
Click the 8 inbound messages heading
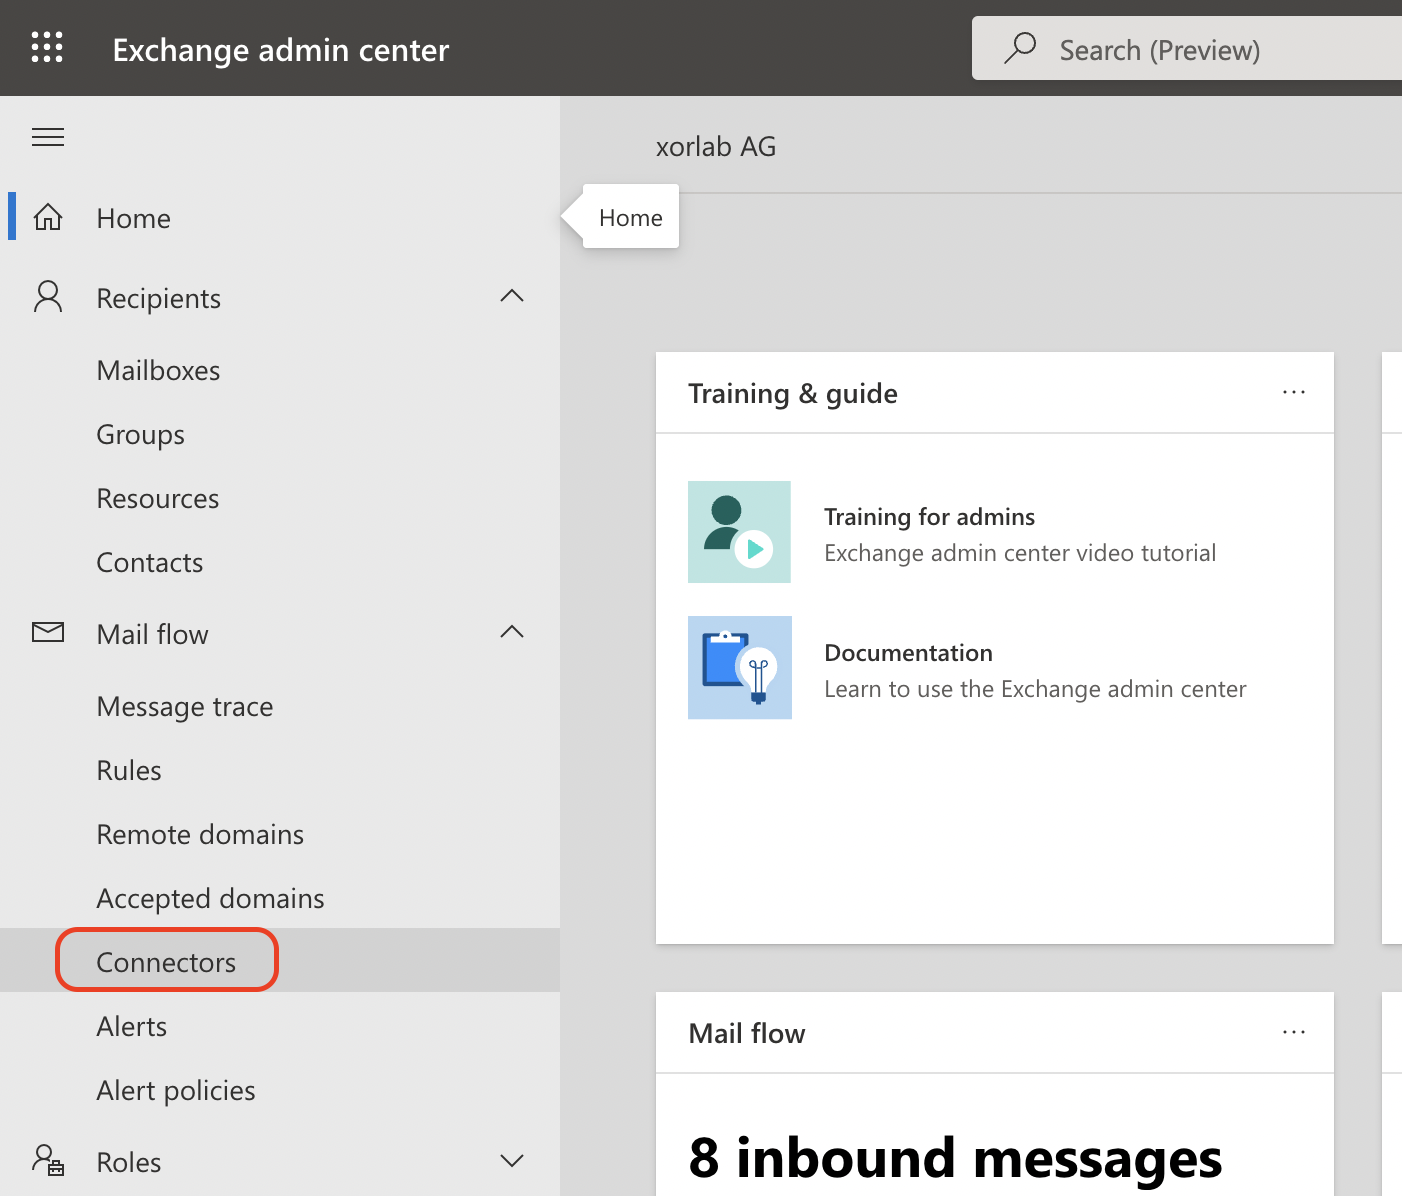click(x=955, y=1158)
